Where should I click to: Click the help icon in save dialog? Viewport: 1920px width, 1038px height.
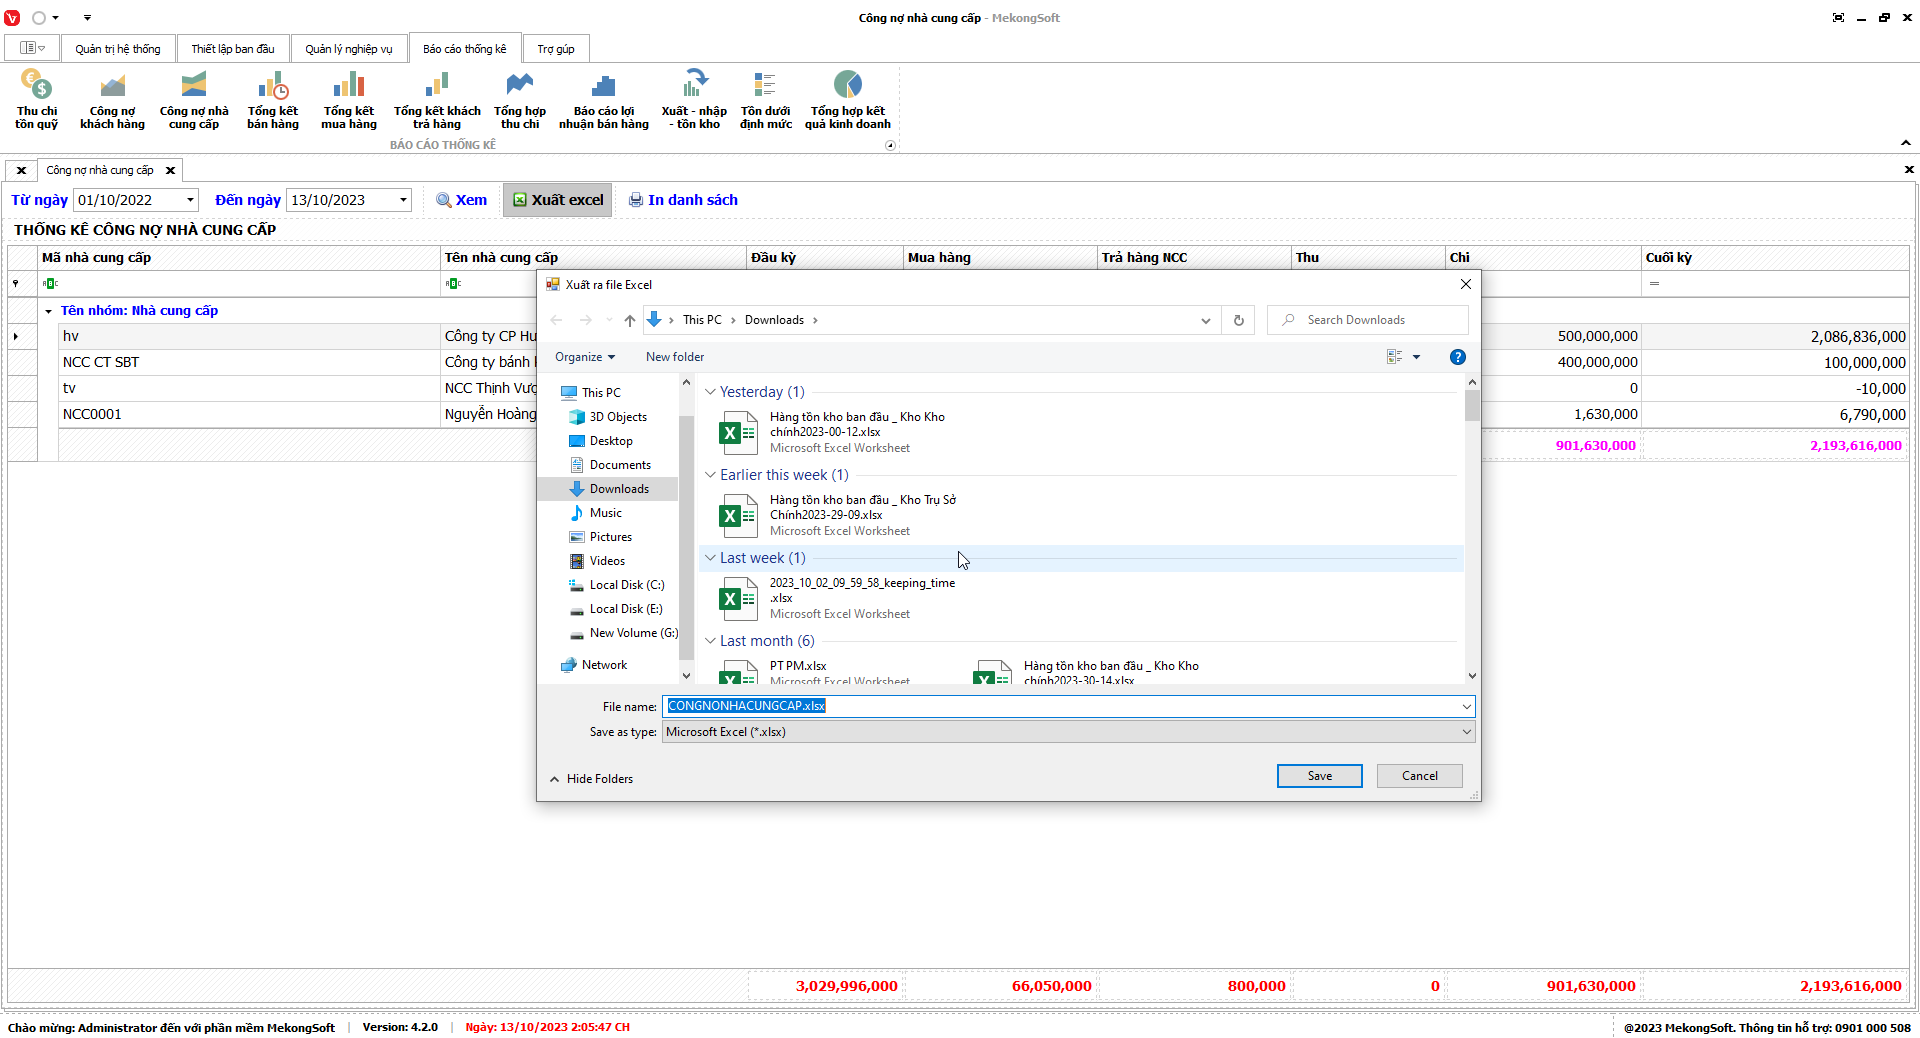pos(1457,357)
